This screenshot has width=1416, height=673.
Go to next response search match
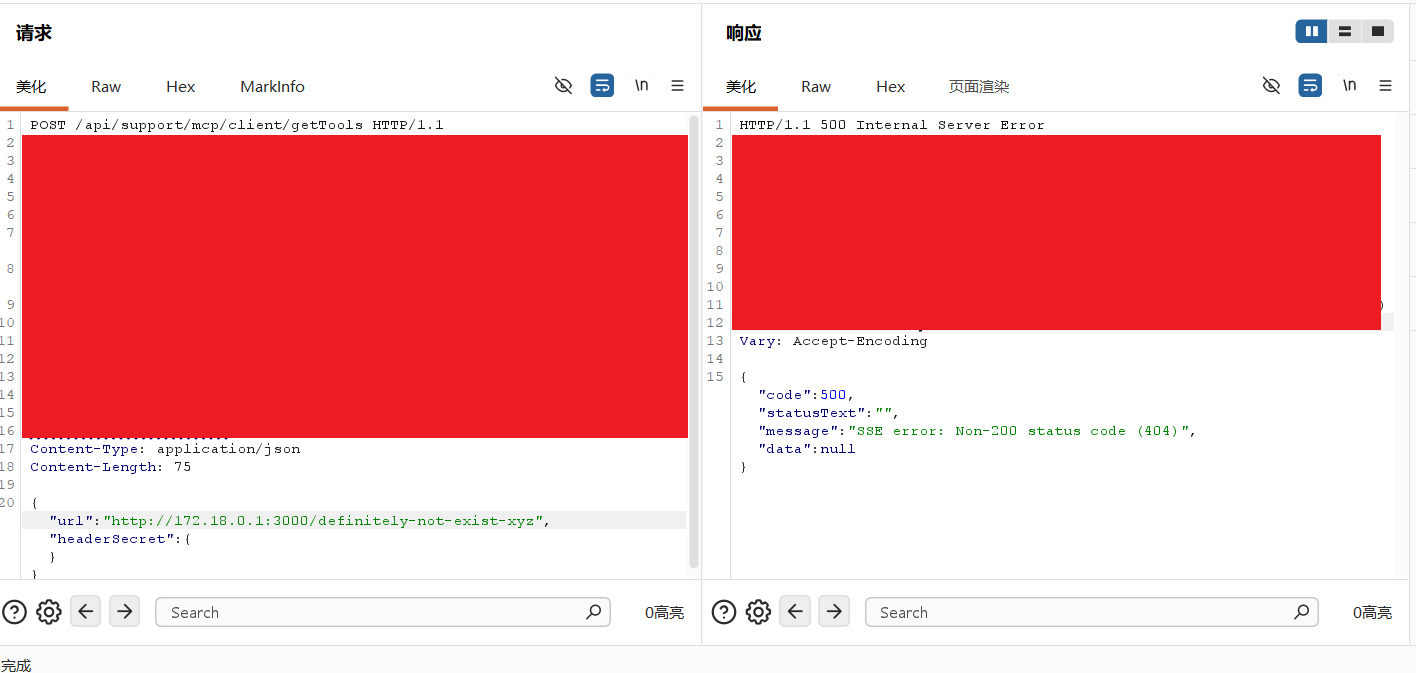point(834,611)
